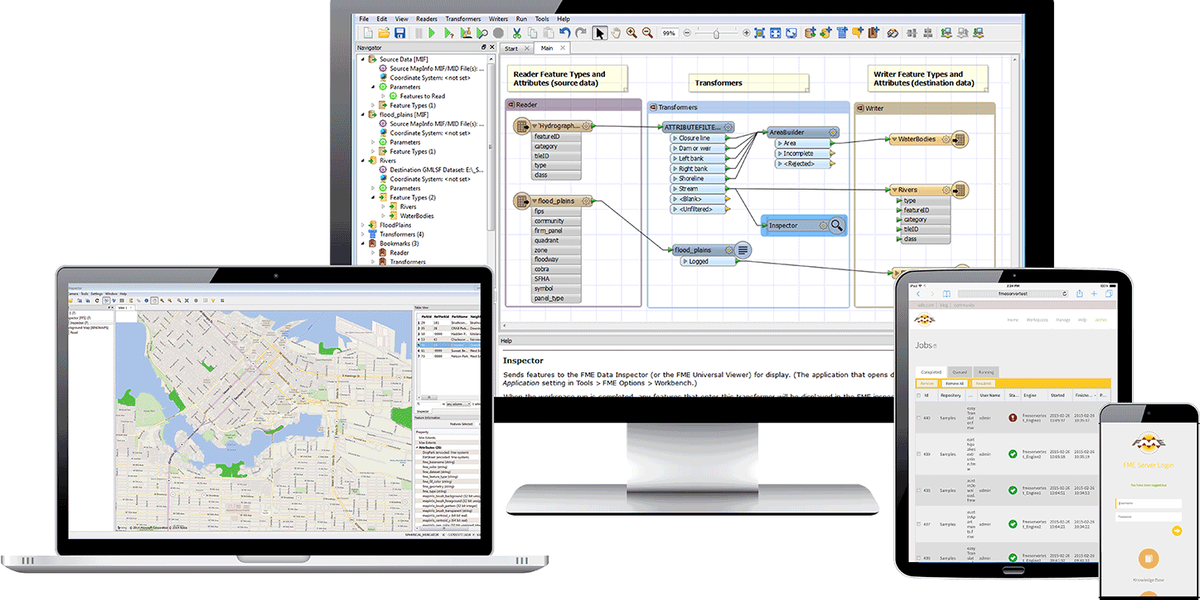The height and width of the screenshot is (600, 1200).
Task: Float the Navigator panel with the undock icon
Action: 483,48
